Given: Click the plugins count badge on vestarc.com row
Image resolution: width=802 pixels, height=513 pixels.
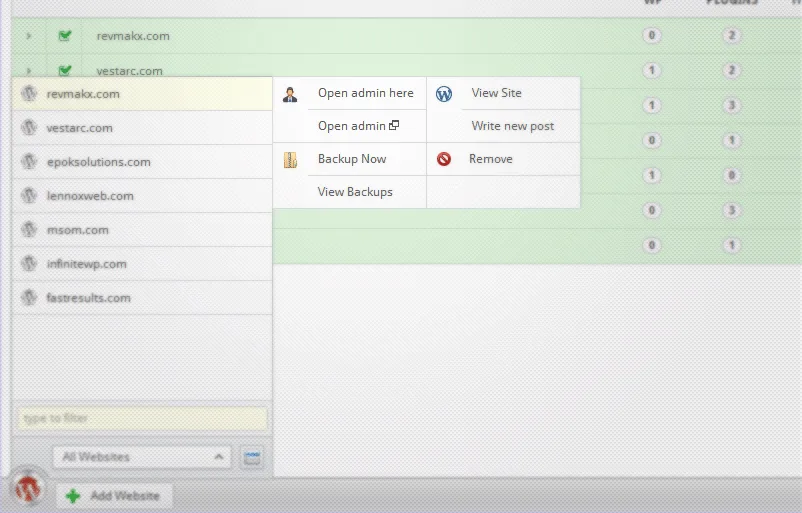Looking at the screenshot, I should click(x=731, y=70).
